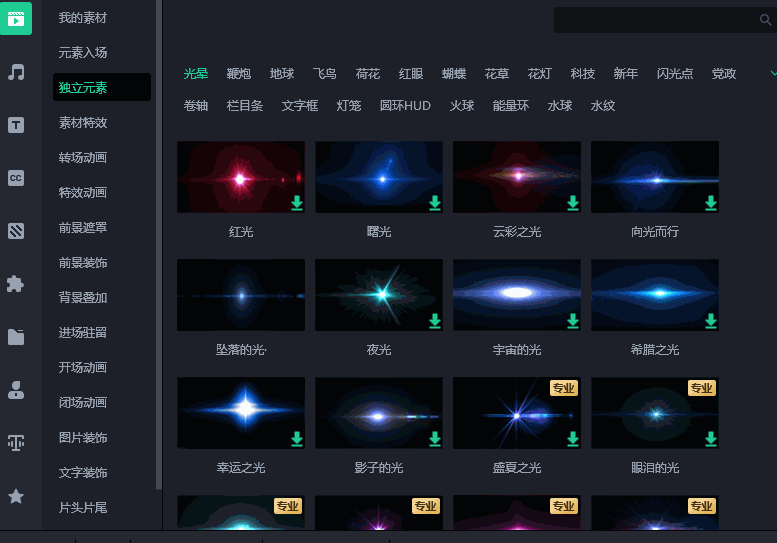Select the 花草 category tab

click(x=497, y=74)
